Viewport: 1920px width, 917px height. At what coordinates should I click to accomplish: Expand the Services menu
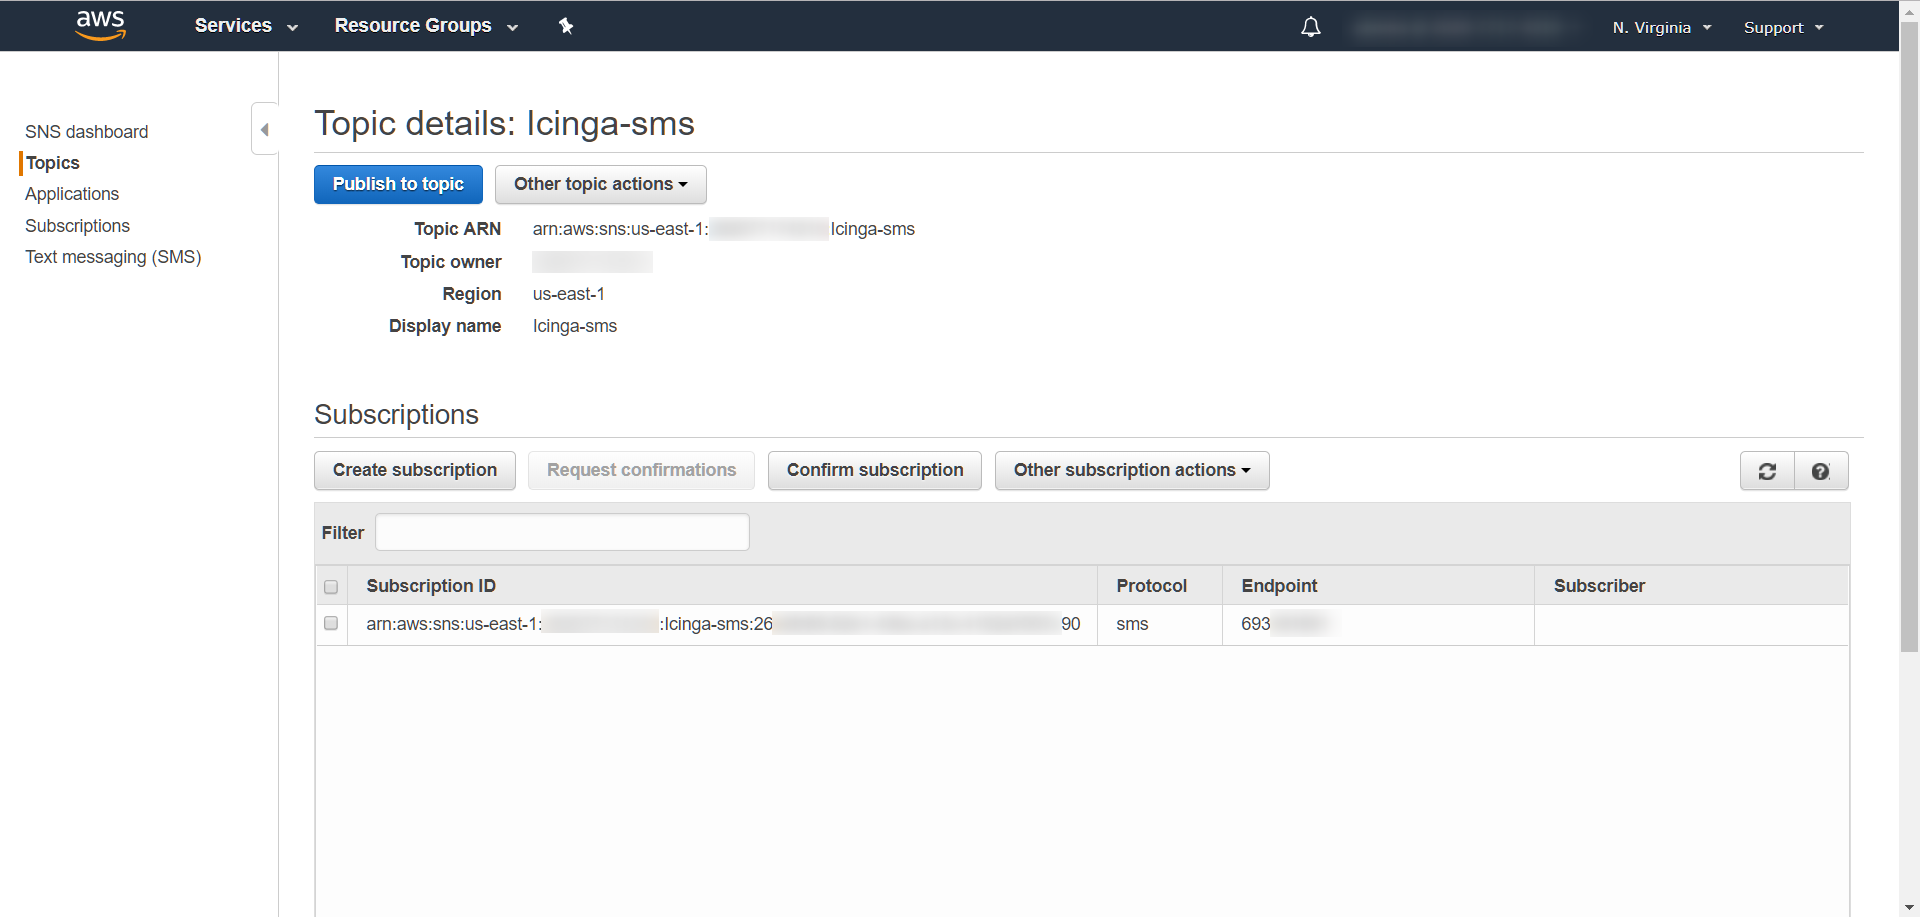(x=246, y=26)
